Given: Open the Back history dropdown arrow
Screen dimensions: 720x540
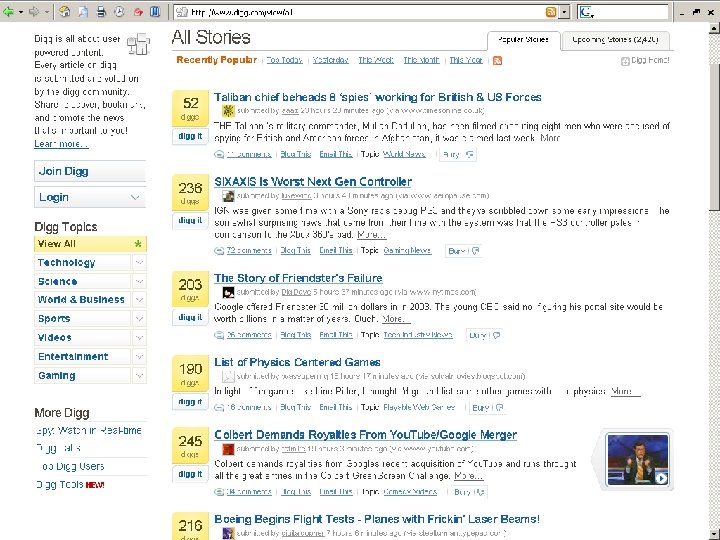Looking at the screenshot, I should click(x=21, y=12).
